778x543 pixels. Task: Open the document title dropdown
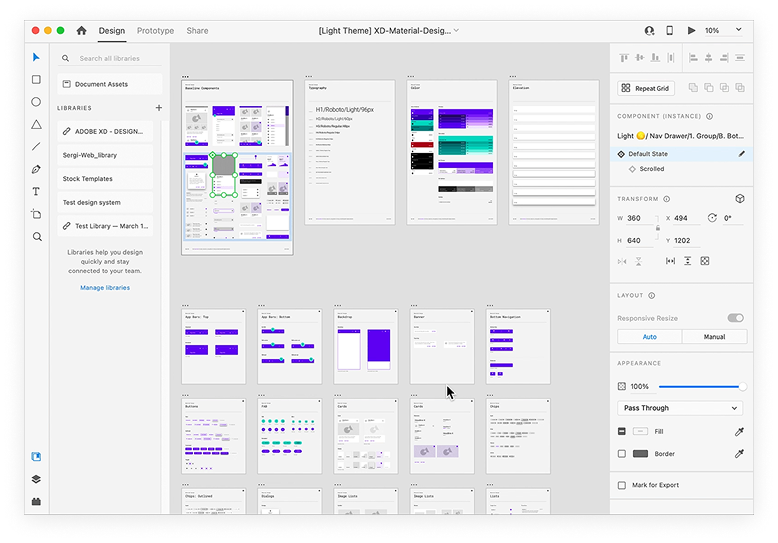click(x=456, y=31)
